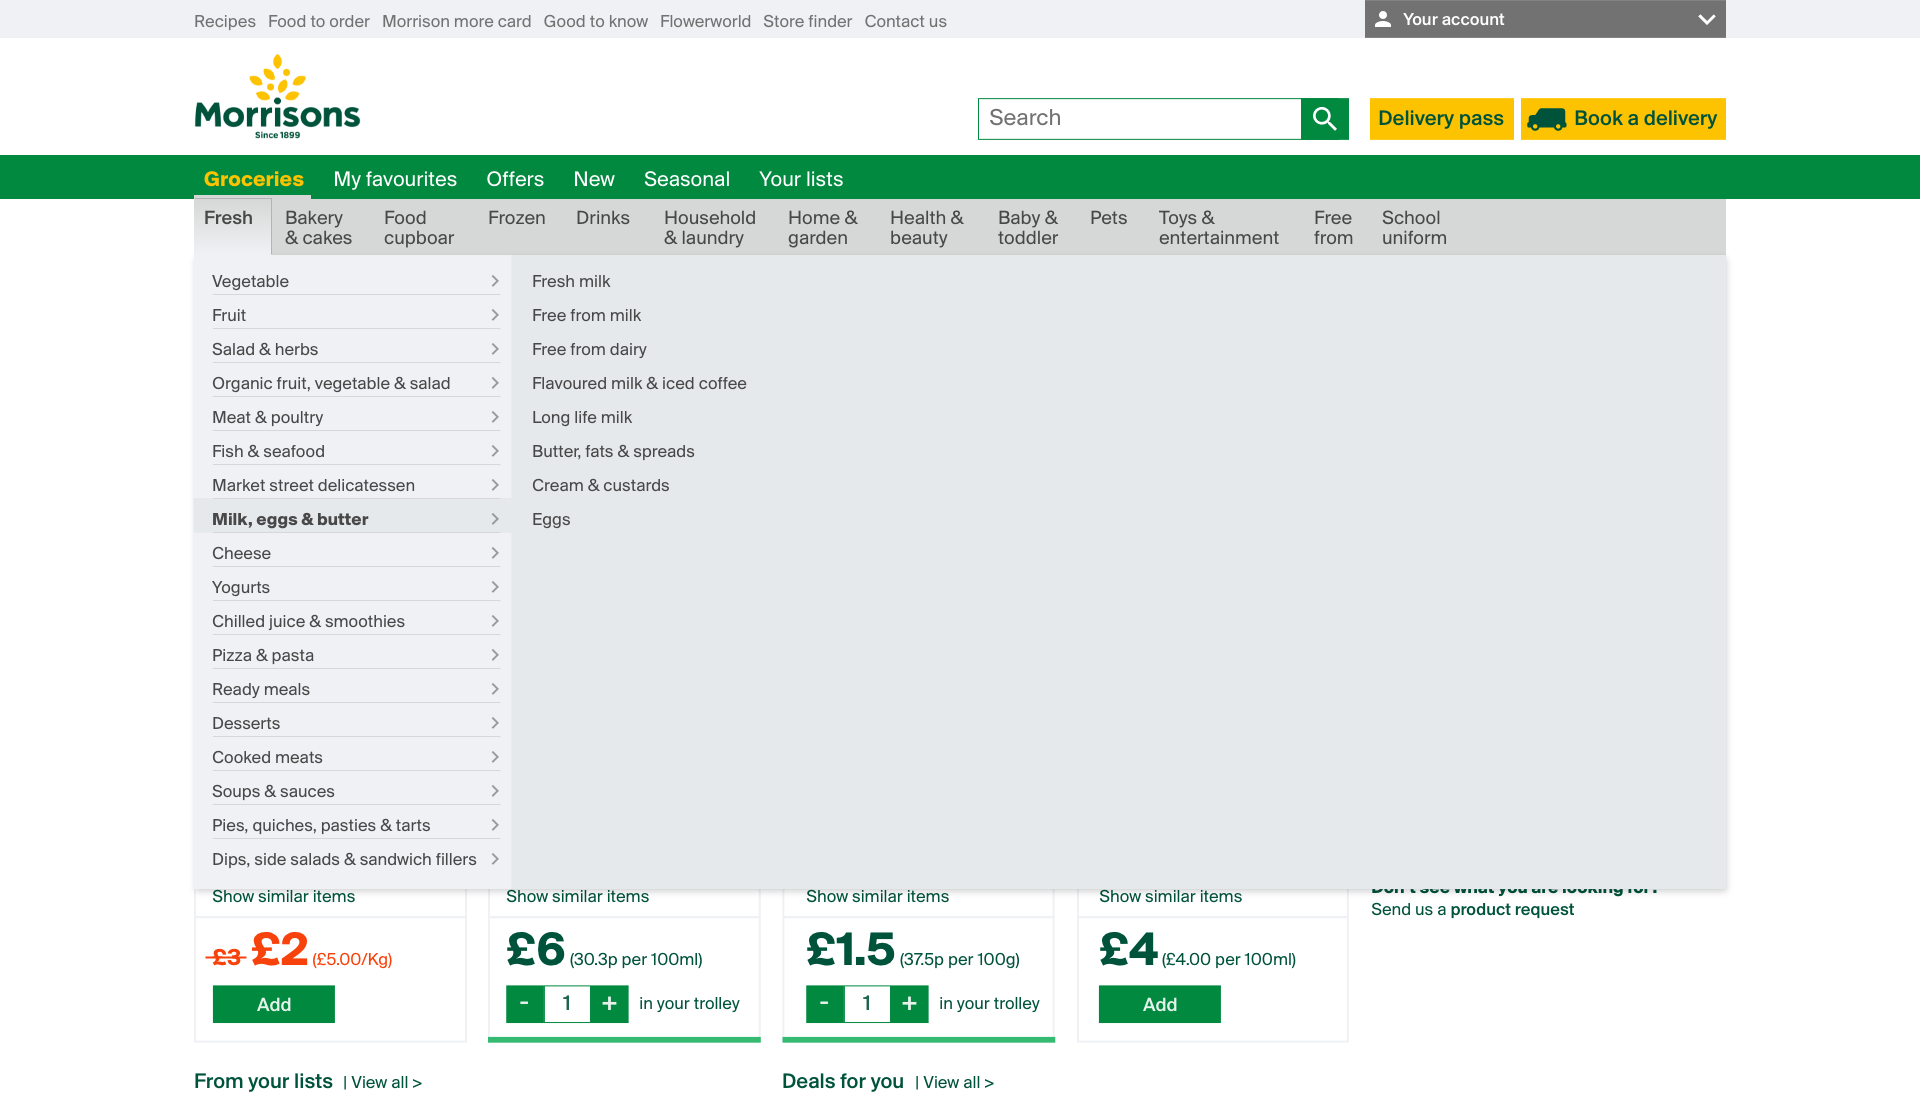Open the Your account dropdown chevron
Image resolution: width=1920 pixels, height=1100 pixels.
tap(1706, 19)
